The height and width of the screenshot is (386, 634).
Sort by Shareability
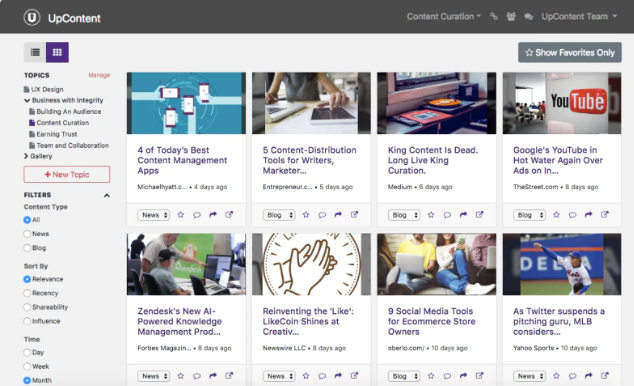coord(27,307)
